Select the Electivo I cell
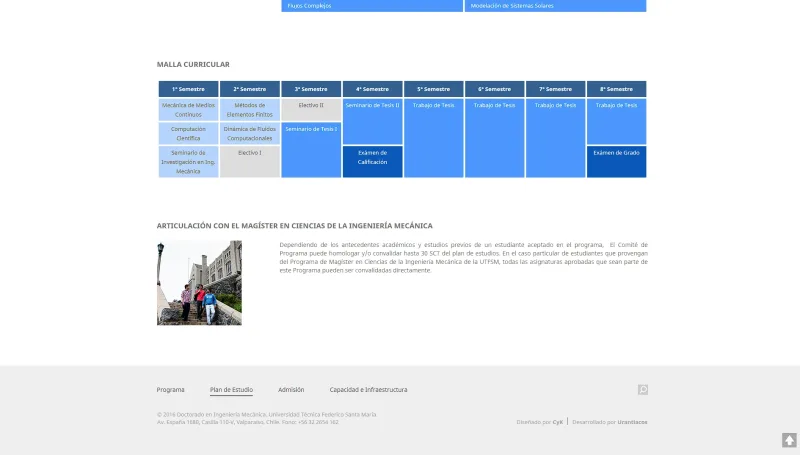The height and width of the screenshot is (455, 800). [x=249, y=162]
